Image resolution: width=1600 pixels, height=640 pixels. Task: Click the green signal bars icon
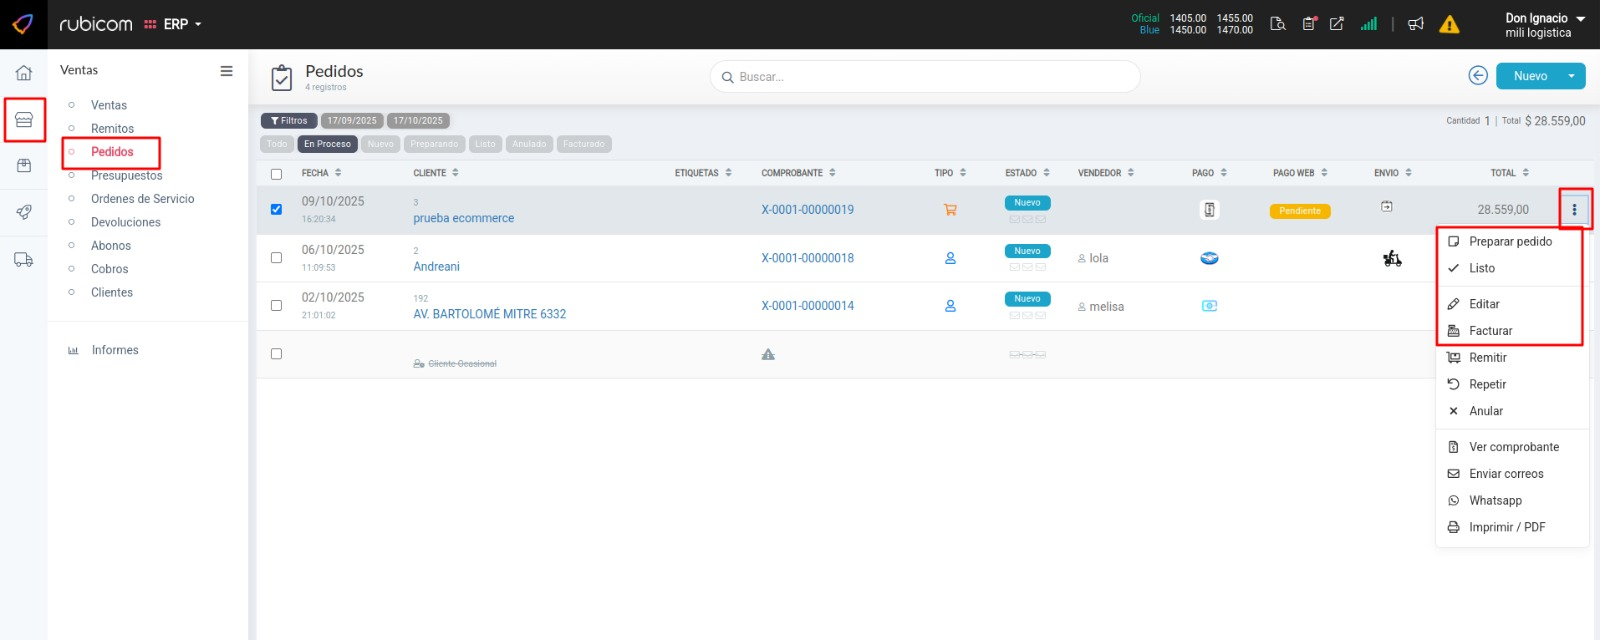coord(1369,24)
